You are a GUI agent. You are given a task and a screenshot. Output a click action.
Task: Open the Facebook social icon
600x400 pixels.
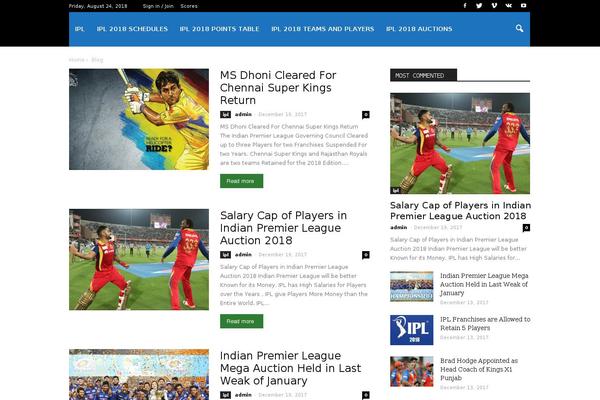pyautogui.click(x=465, y=6)
